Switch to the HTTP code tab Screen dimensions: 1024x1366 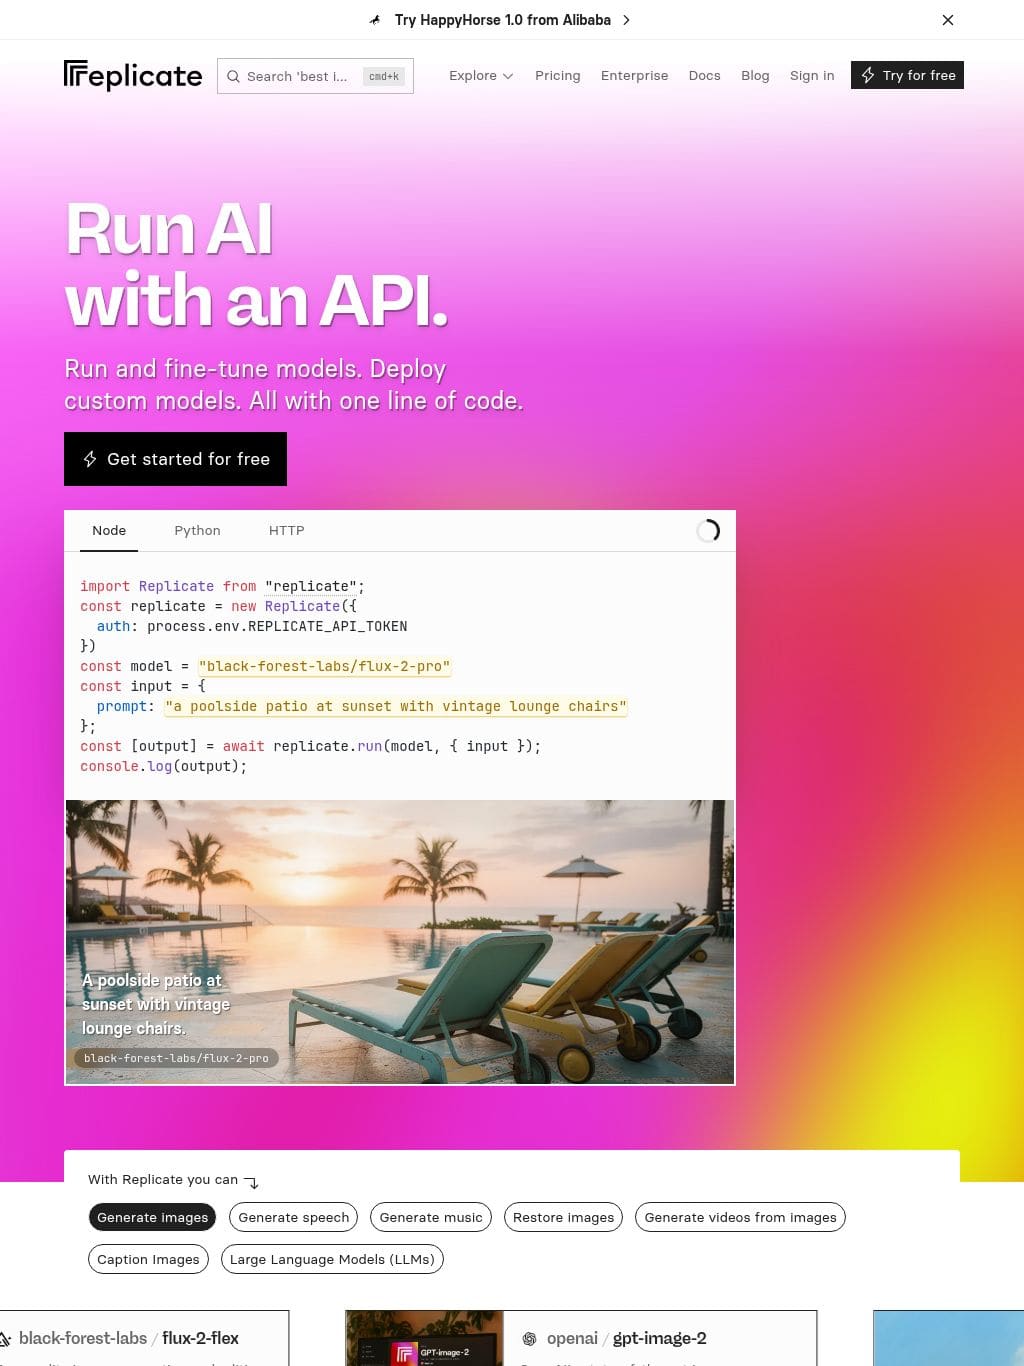[286, 530]
